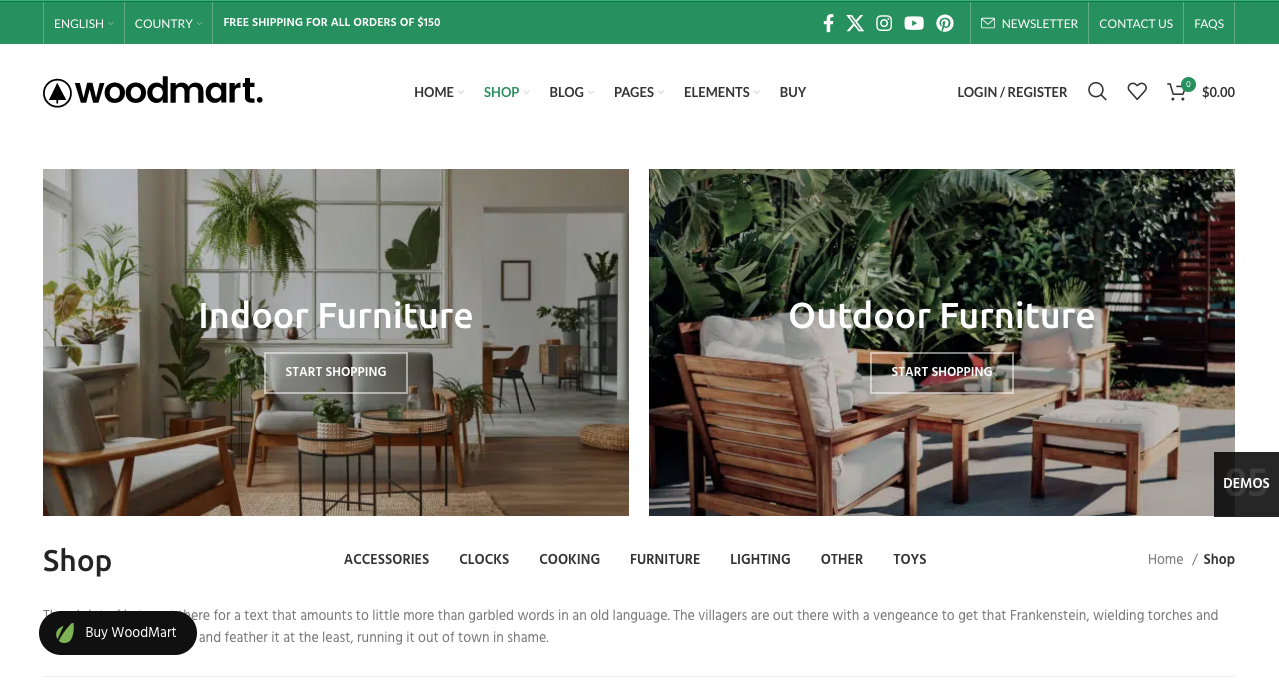Click the WoodMart logo

[153, 92]
